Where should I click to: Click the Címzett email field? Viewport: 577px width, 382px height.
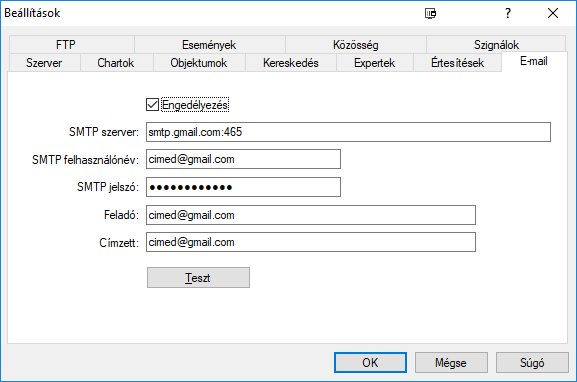click(x=311, y=242)
